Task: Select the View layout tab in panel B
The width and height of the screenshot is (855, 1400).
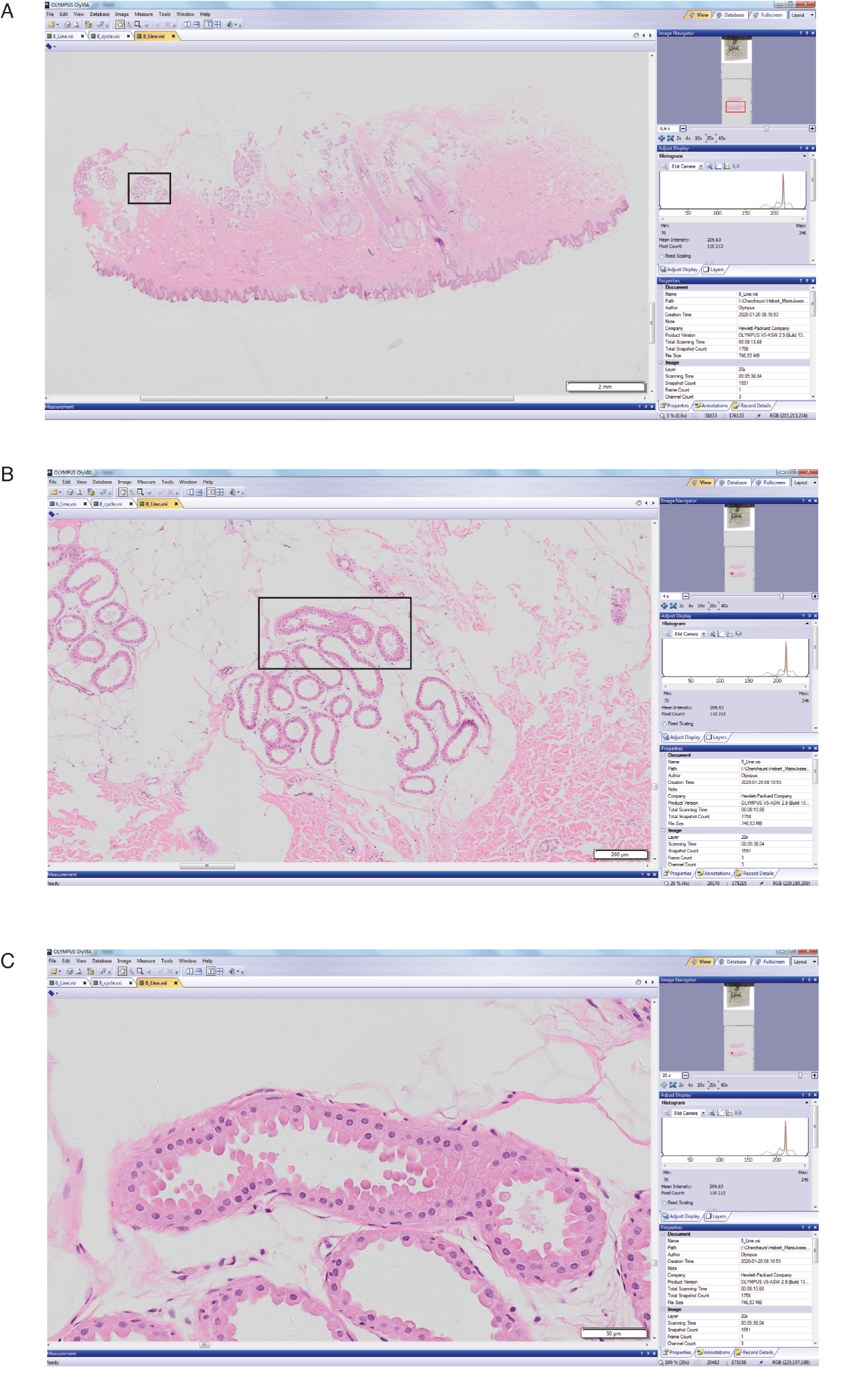Action: [702, 483]
